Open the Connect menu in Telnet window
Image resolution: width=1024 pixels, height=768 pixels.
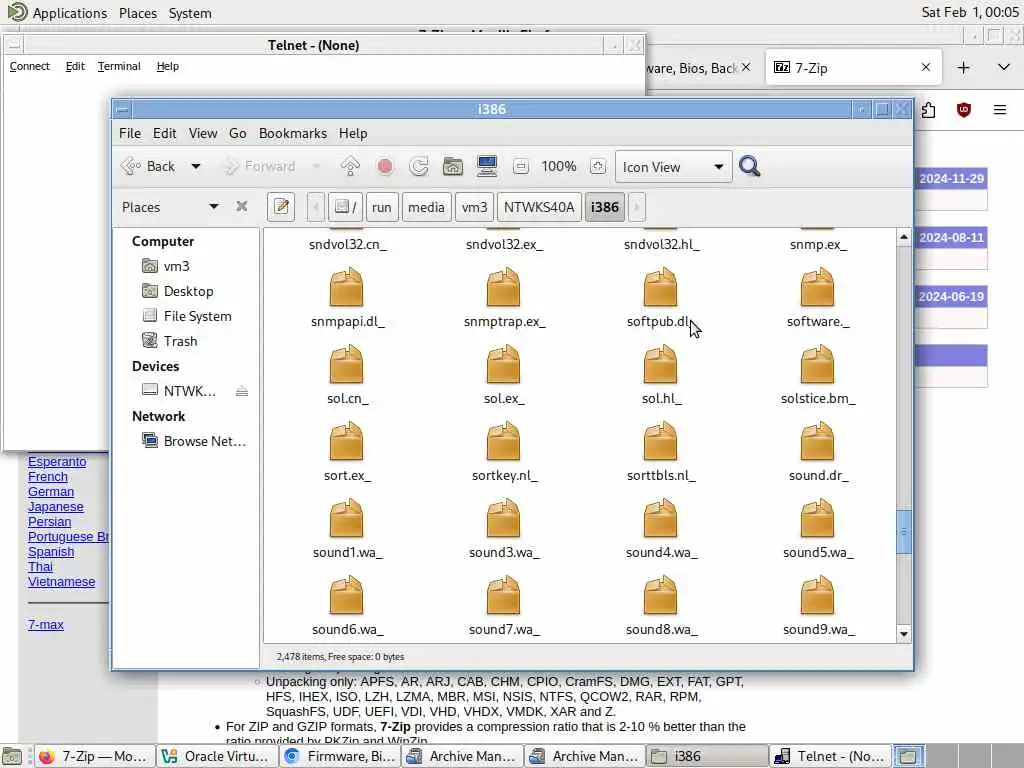[x=29, y=66]
